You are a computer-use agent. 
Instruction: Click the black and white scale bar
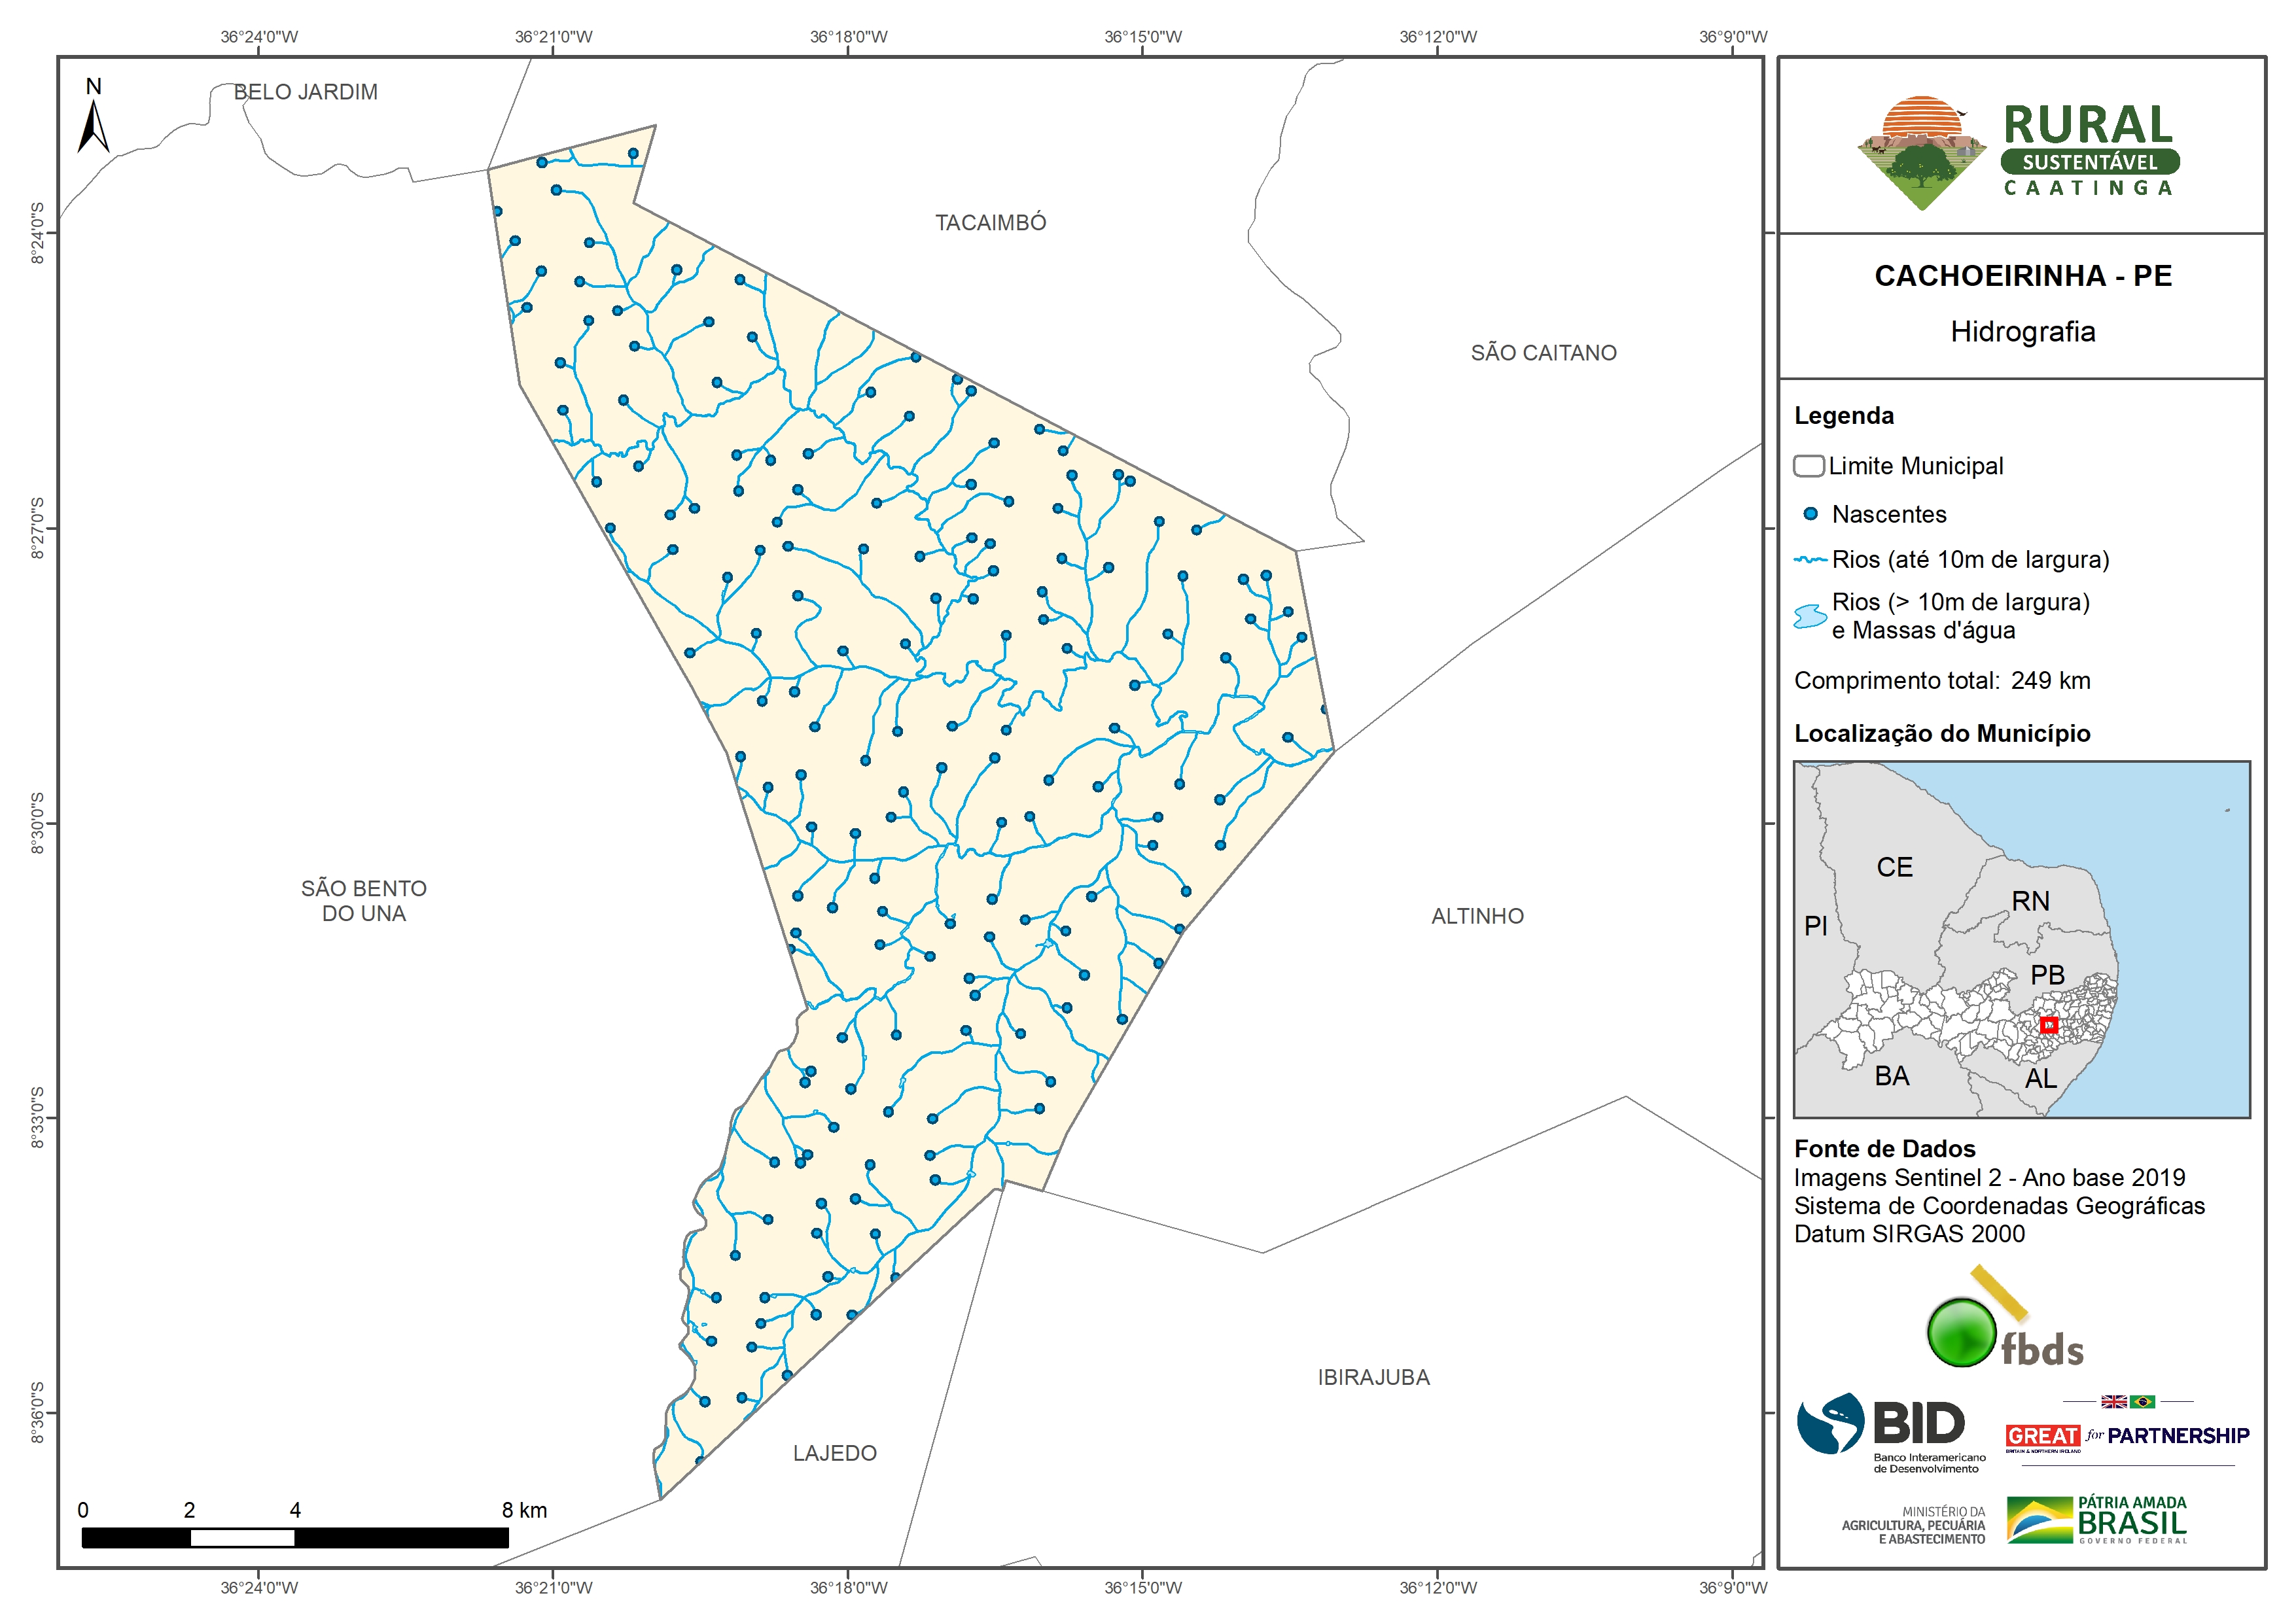click(x=294, y=1537)
